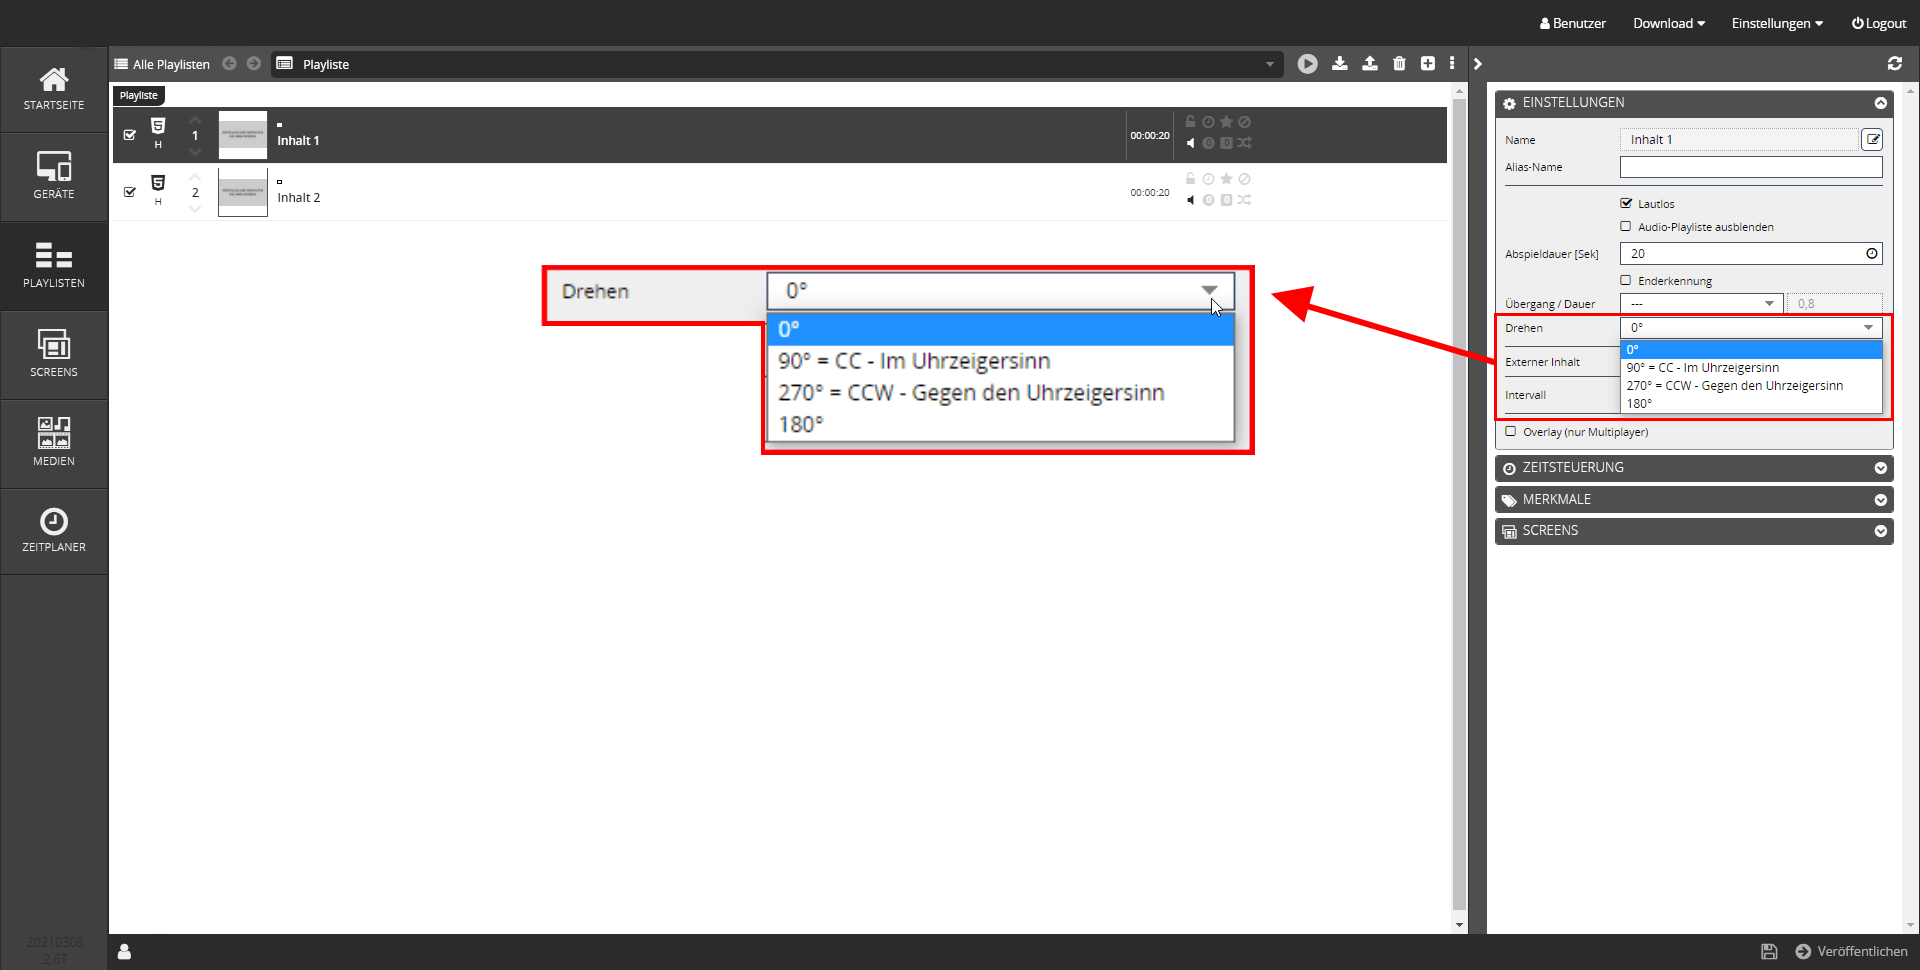Log out via the Logout link

[x=1879, y=23]
